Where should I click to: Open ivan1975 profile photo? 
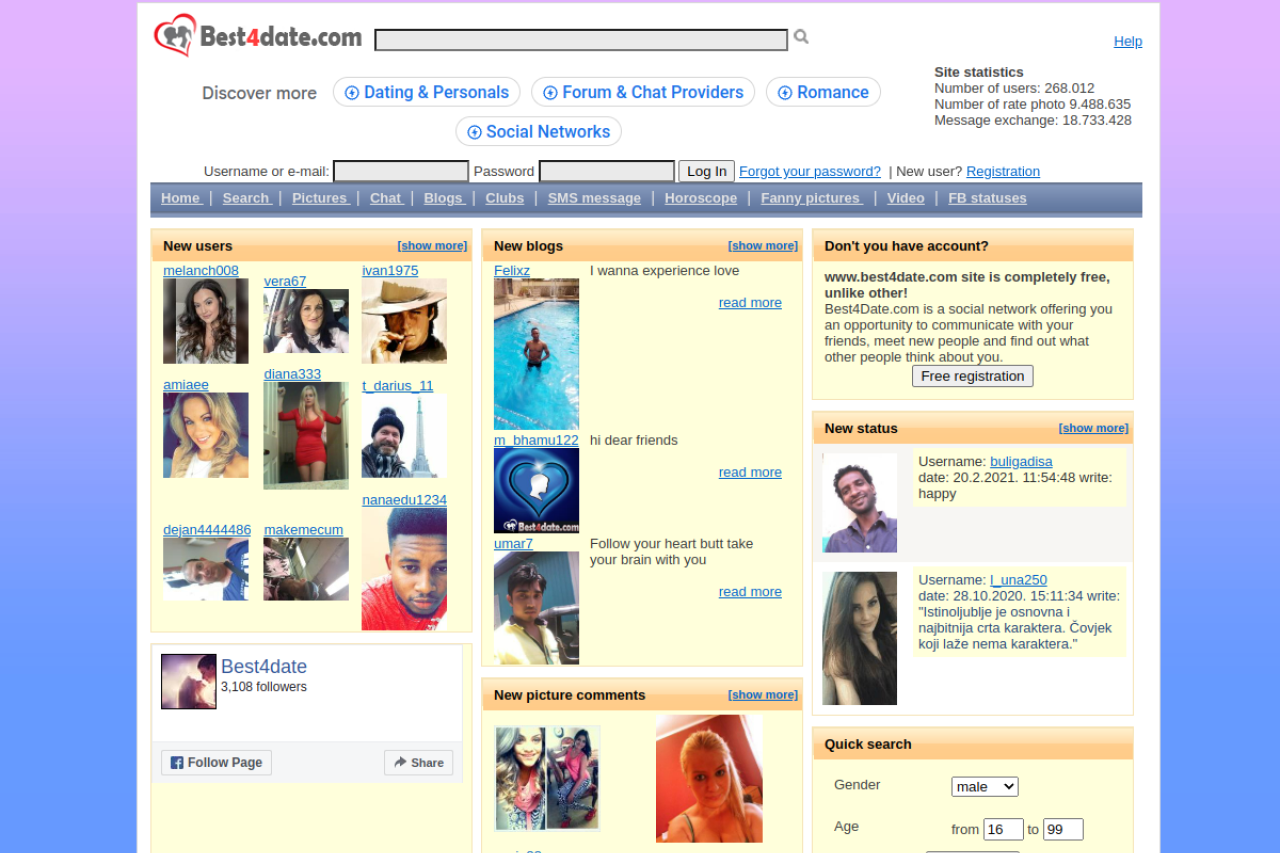pyautogui.click(x=404, y=321)
